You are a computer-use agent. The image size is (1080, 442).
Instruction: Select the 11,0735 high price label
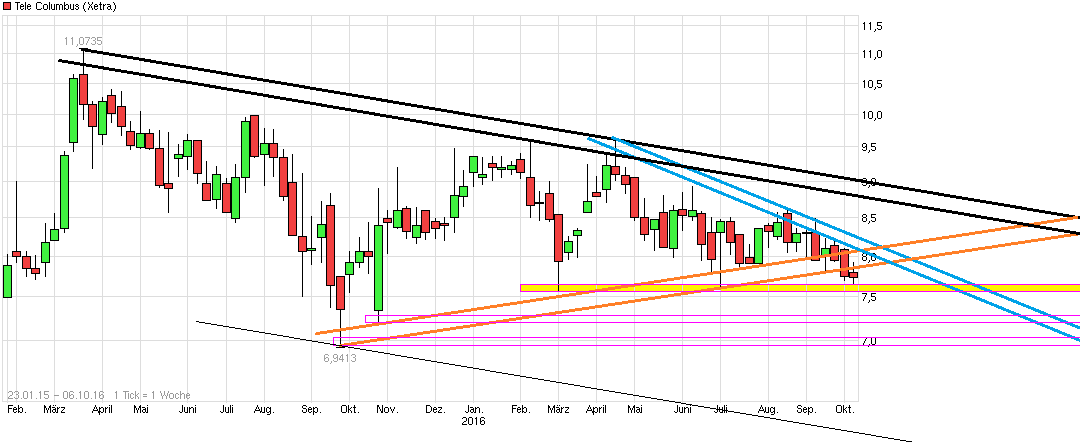pos(84,41)
